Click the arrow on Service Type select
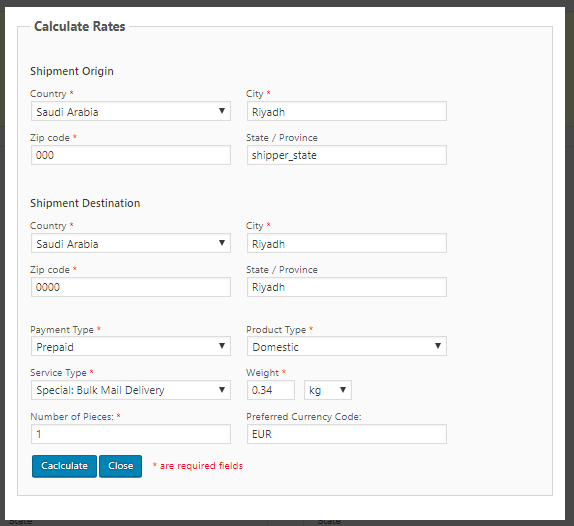 [x=222, y=390]
